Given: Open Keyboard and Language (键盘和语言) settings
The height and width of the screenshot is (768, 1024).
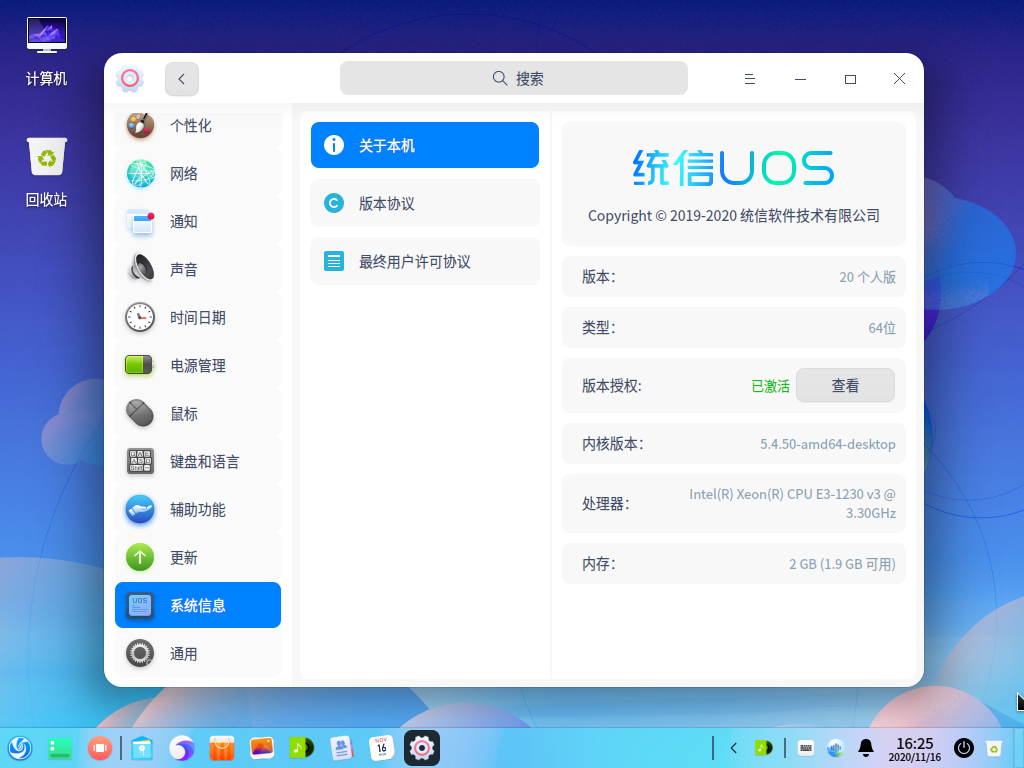Looking at the screenshot, I should pos(198,462).
